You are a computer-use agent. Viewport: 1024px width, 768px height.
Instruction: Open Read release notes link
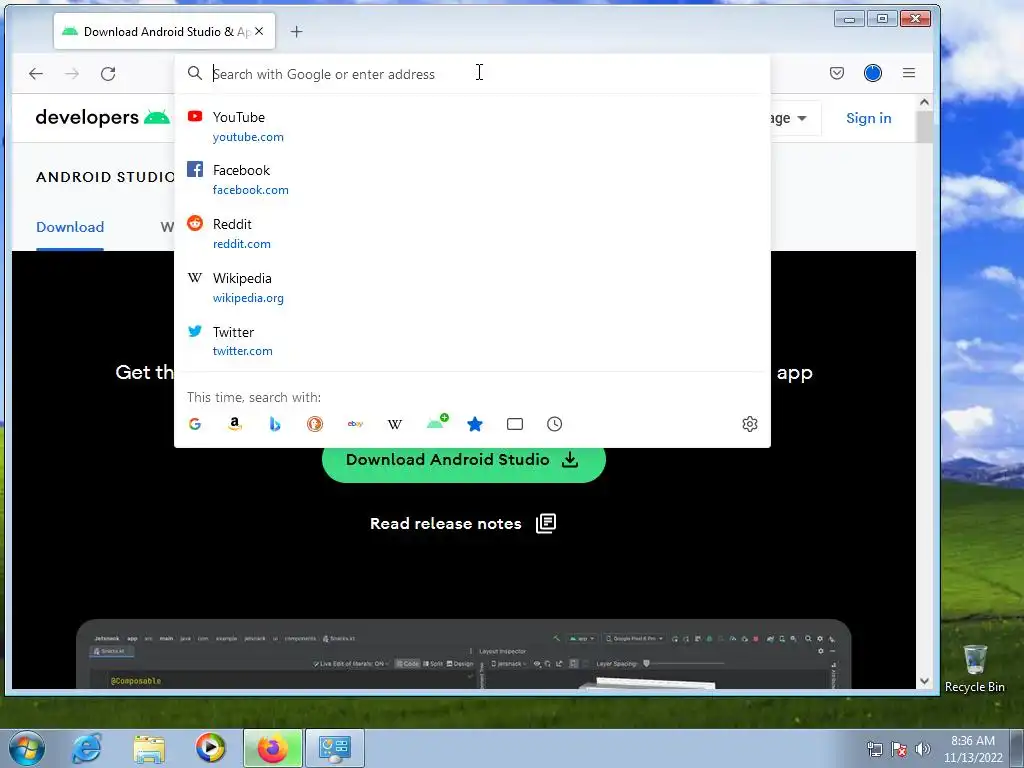[463, 524]
